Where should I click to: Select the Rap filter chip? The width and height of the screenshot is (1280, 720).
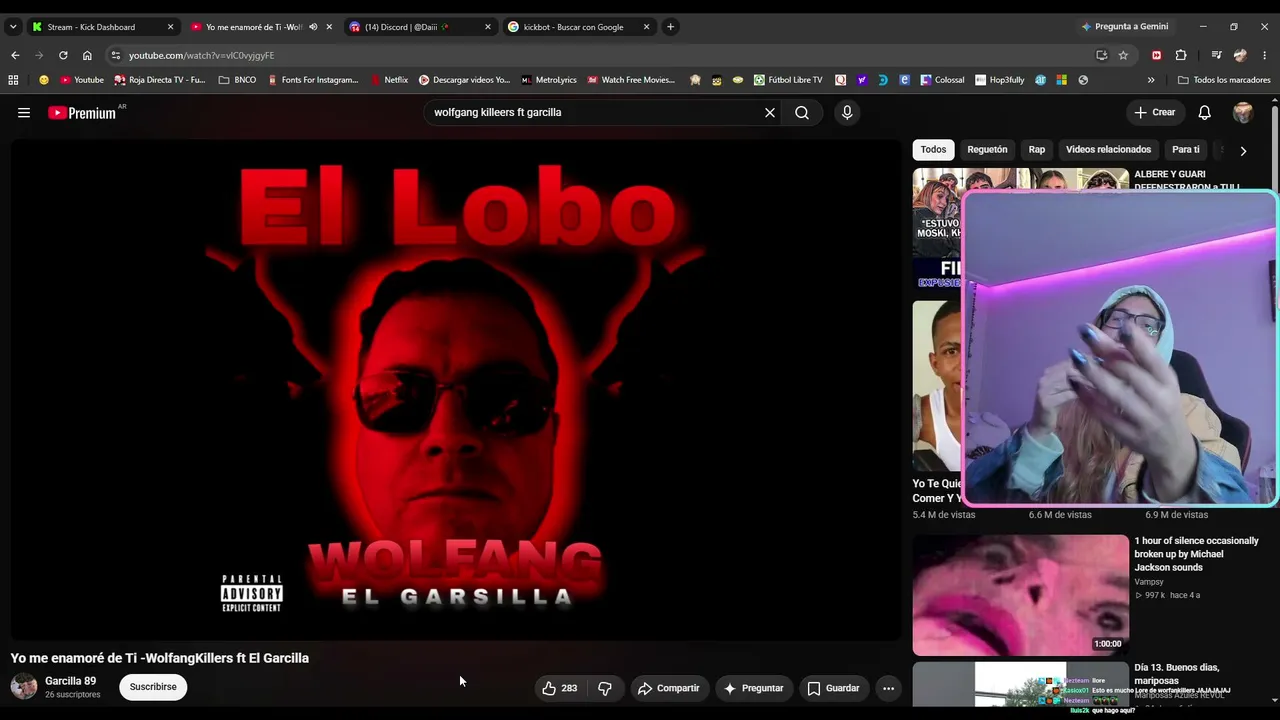click(1037, 150)
